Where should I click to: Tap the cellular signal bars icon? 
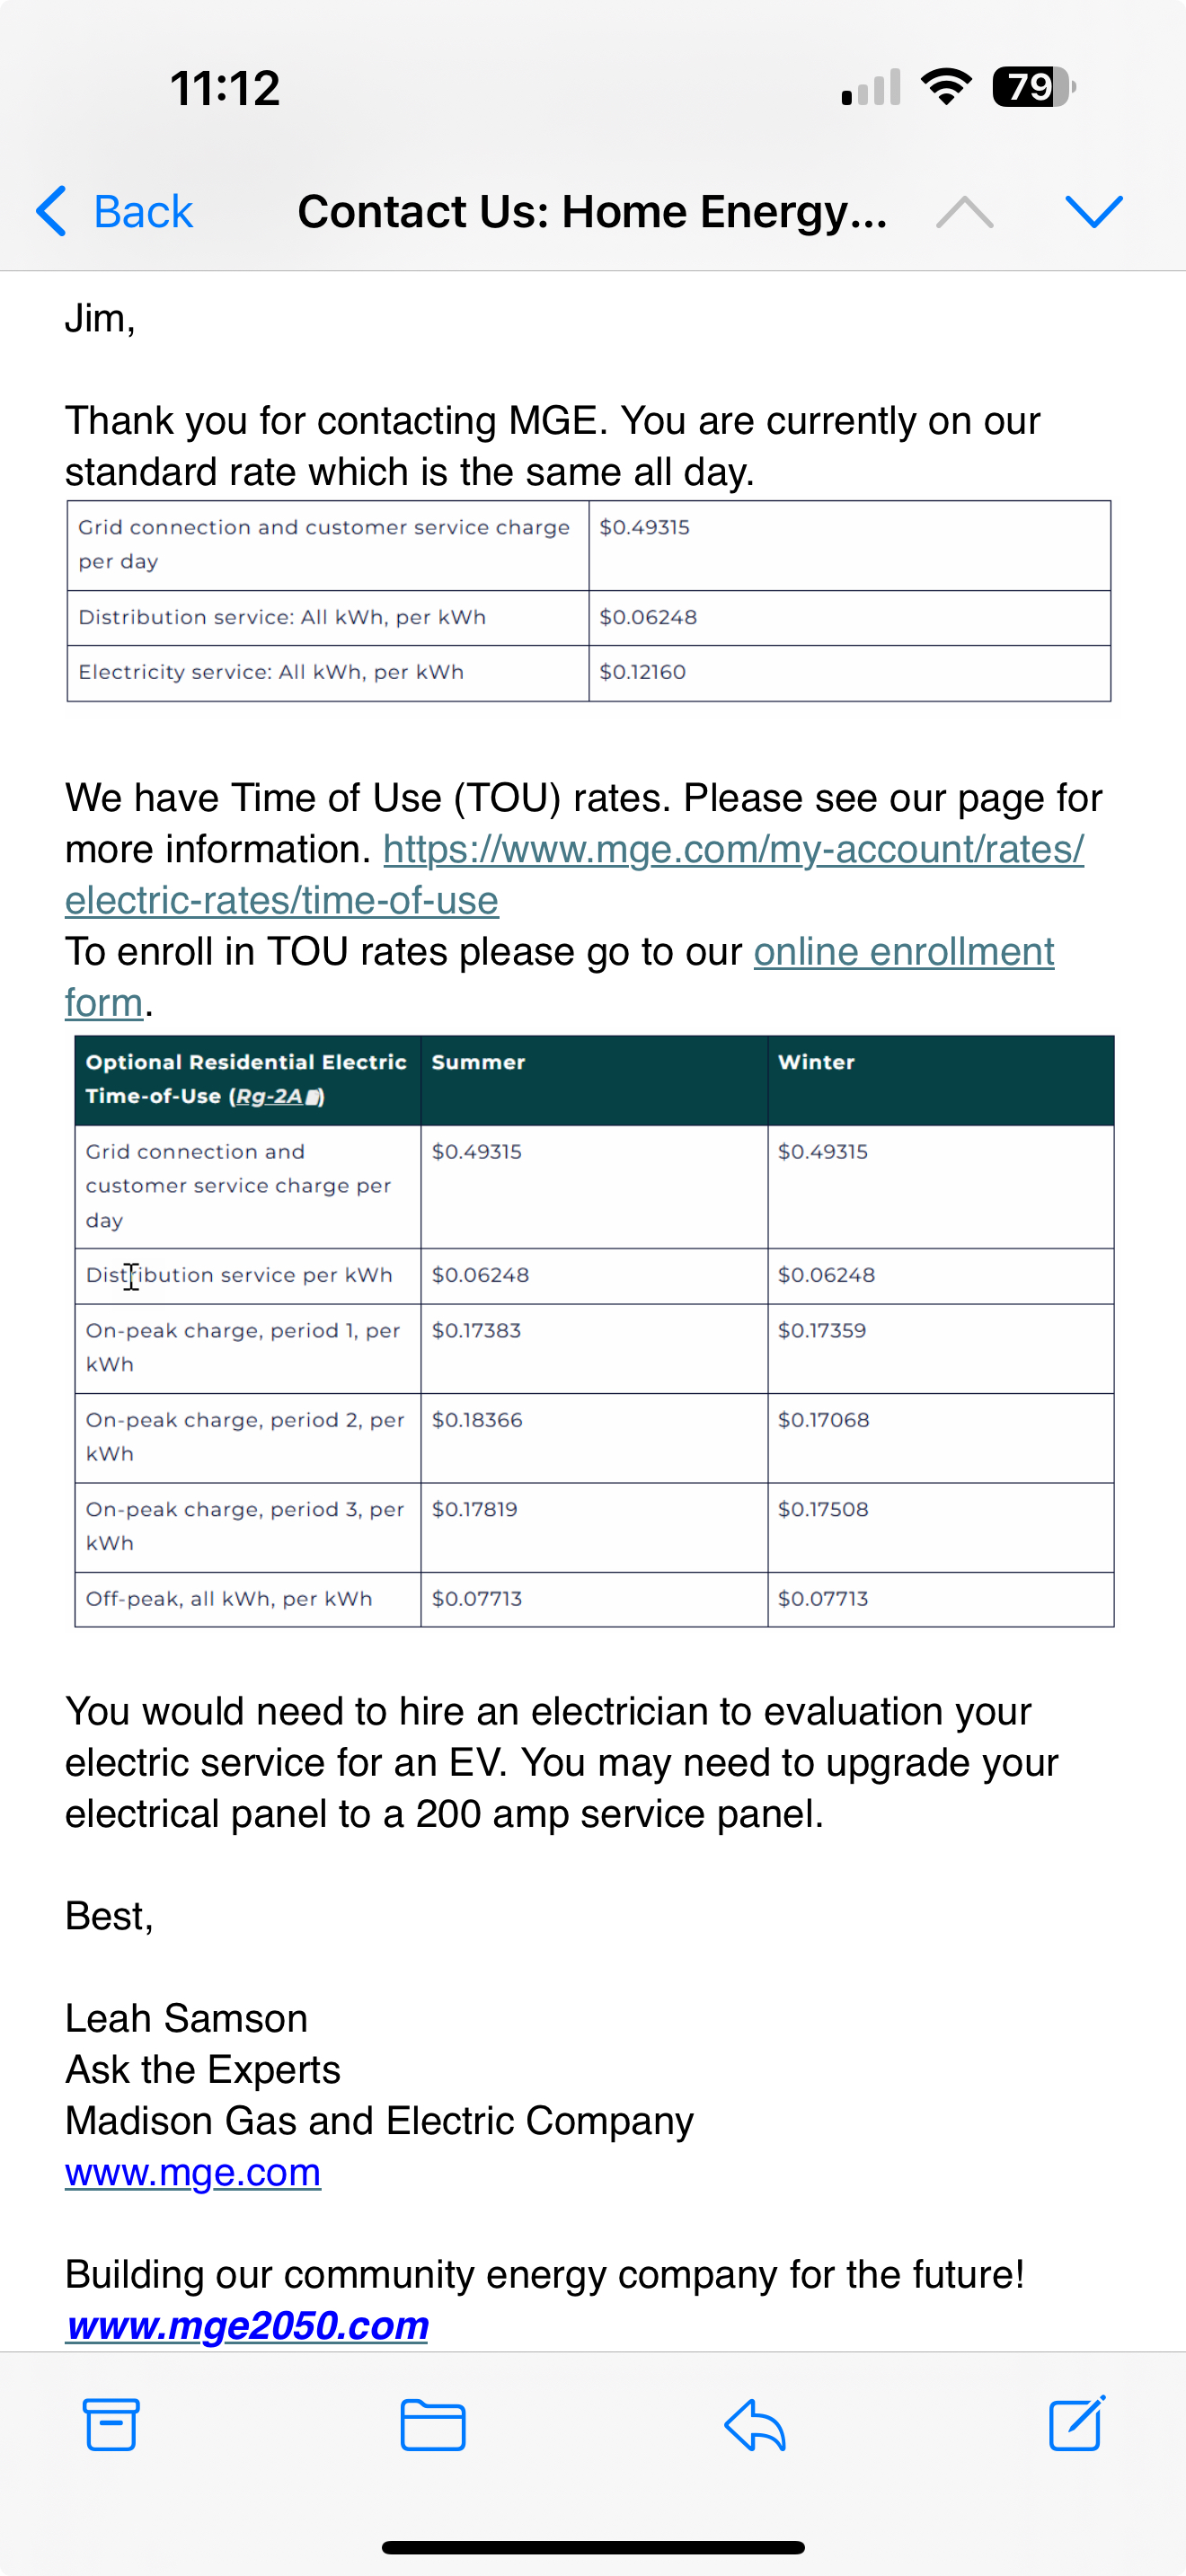pos(871,87)
